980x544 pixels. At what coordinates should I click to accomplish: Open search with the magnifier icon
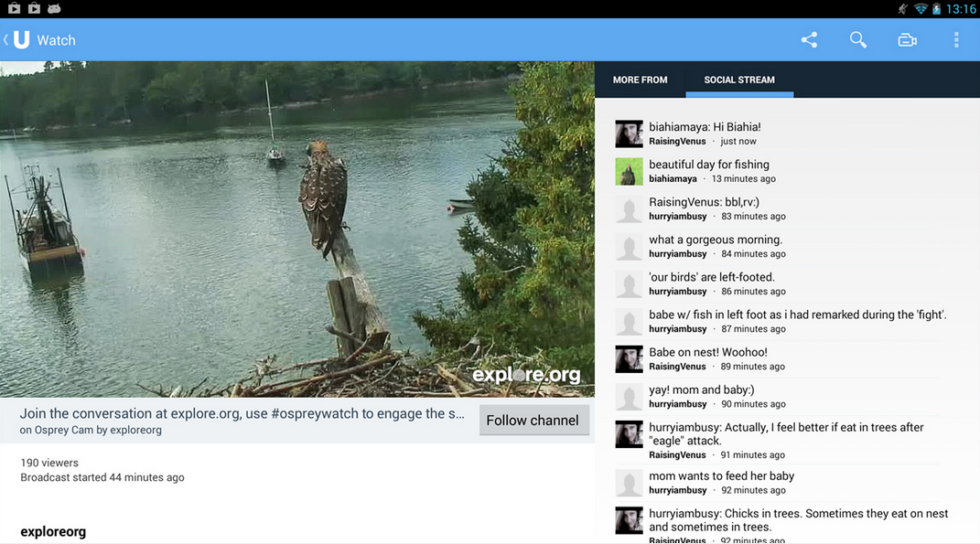coord(858,40)
